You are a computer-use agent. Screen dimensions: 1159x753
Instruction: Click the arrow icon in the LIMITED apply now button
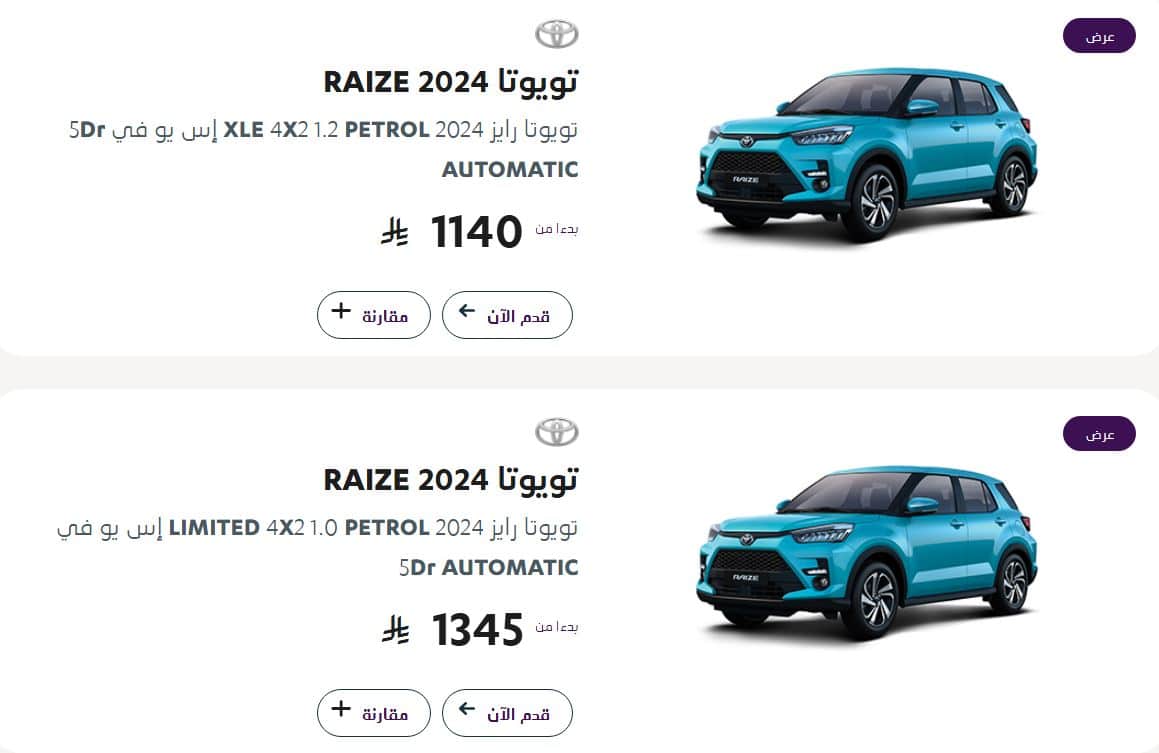tap(466, 709)
